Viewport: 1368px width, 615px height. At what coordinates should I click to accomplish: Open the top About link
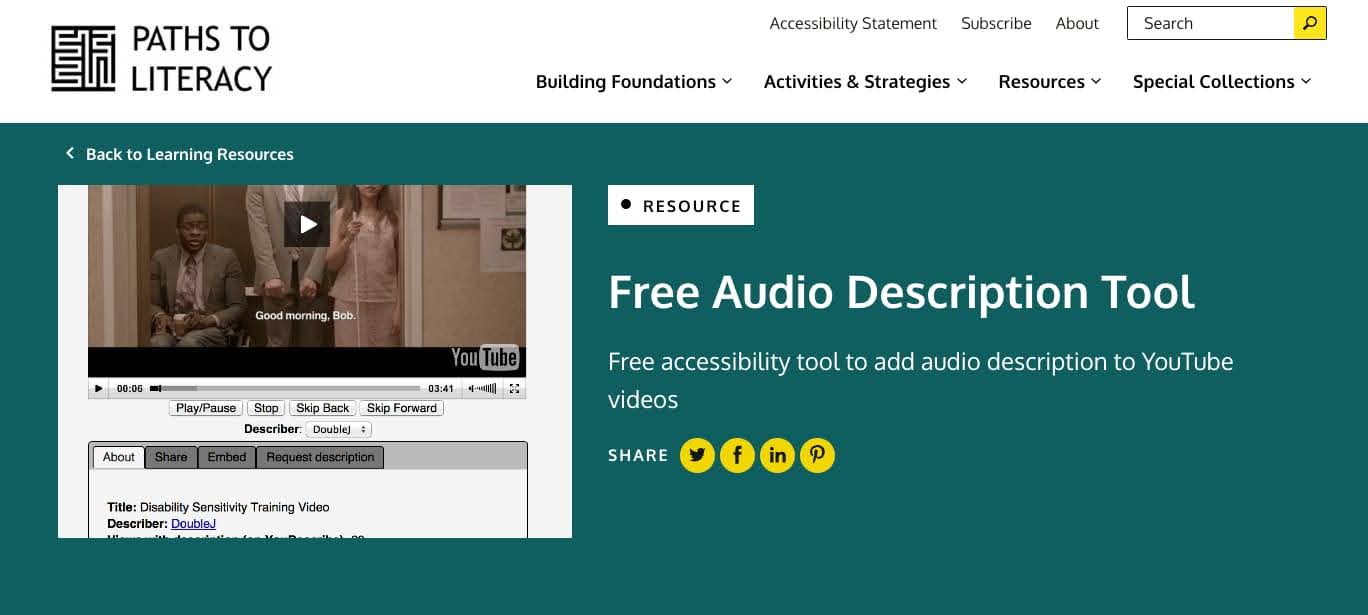point(1077,23)
